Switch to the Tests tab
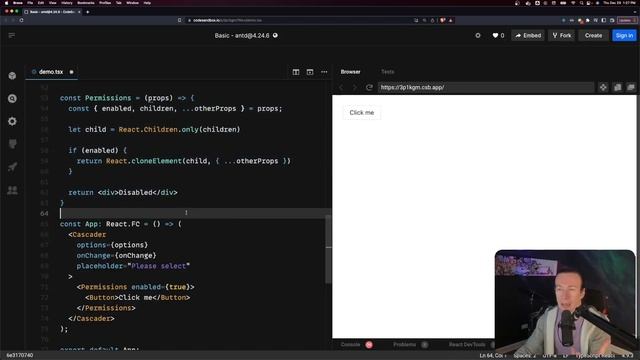The height and width of the screenshot is (360, 640). point(387,72)
